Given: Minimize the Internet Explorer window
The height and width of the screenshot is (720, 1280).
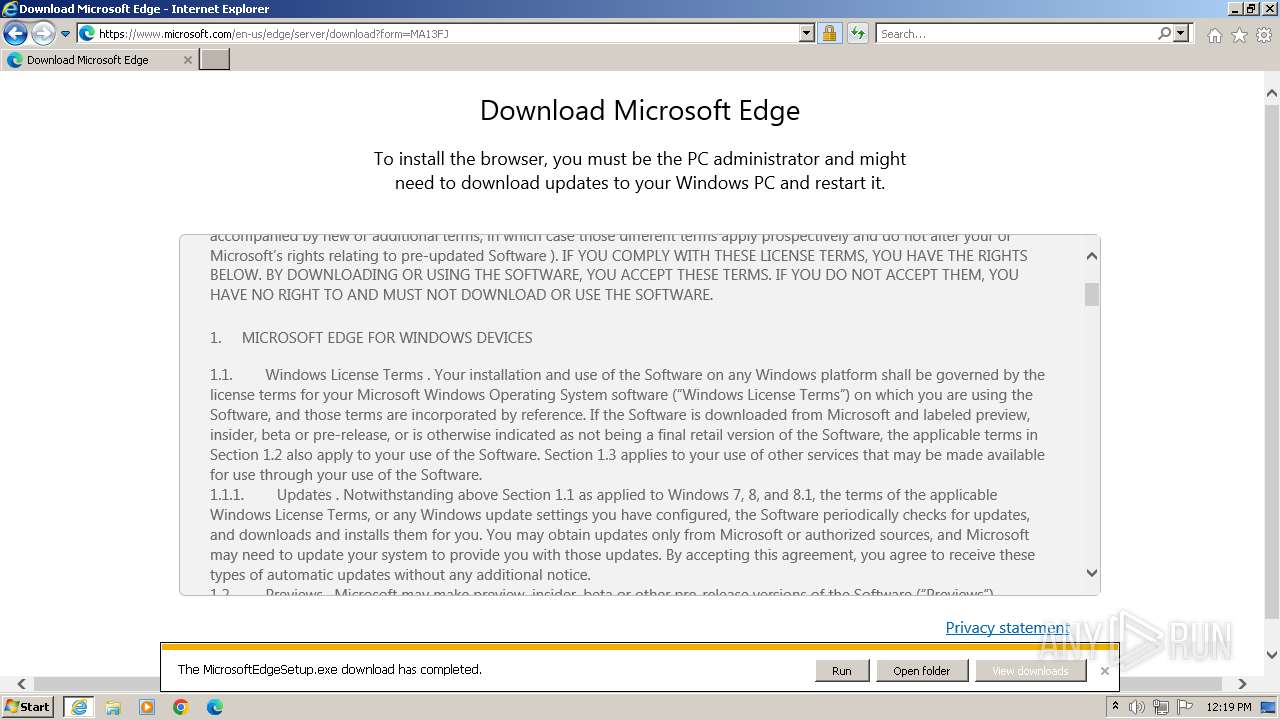Looking at the screenshot, I should tap(1234, 9).
